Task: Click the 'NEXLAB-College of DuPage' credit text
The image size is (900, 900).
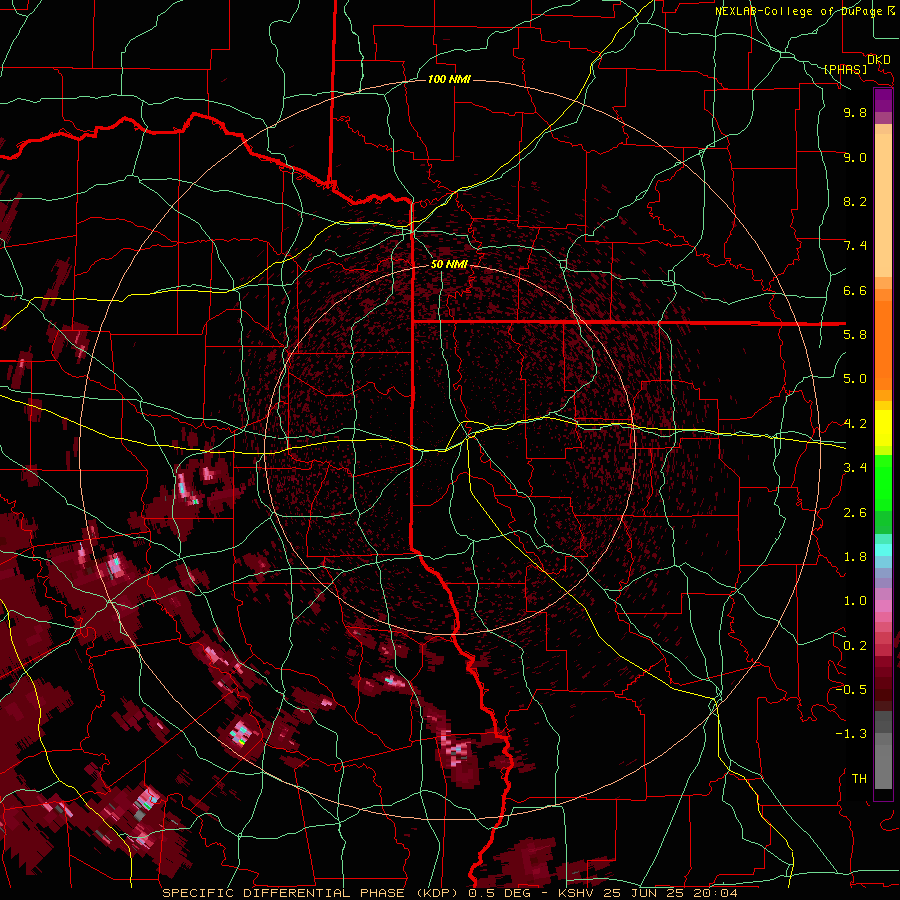Action: coord(798,11)
